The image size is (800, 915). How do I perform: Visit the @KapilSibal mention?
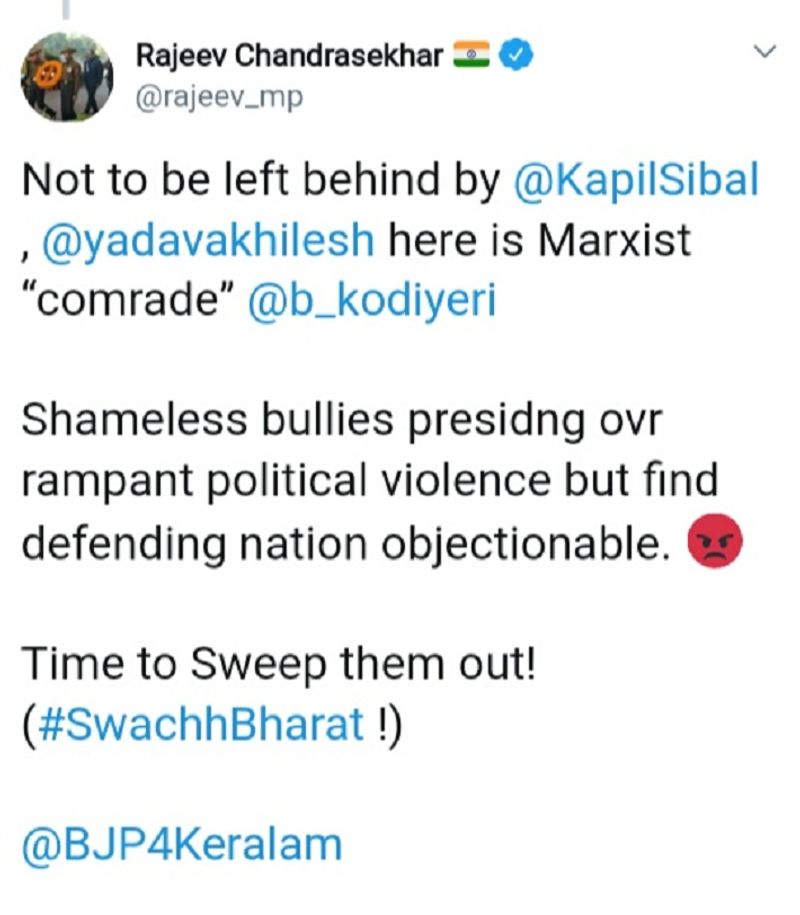(x=635, y=180)
